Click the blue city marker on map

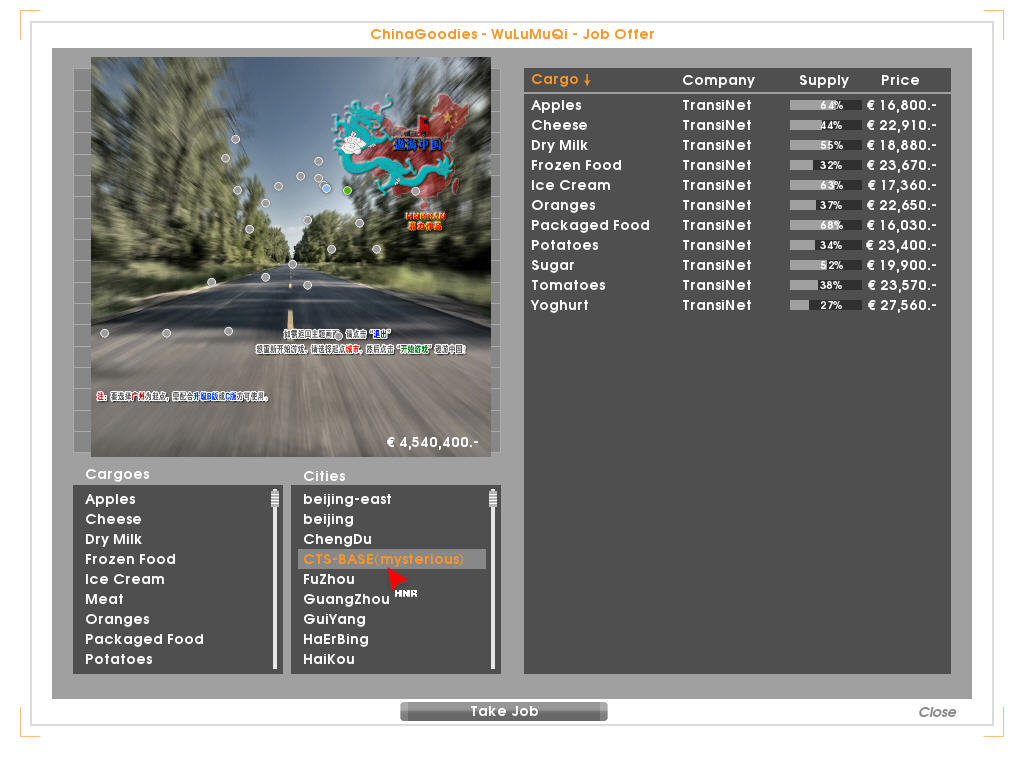tap(327, 188)
